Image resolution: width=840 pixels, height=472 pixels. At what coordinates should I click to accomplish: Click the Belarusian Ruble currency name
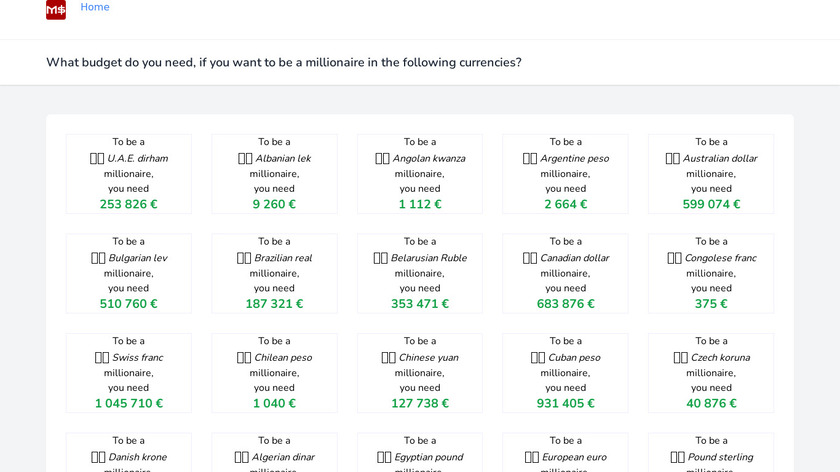(x=429, y=258)
